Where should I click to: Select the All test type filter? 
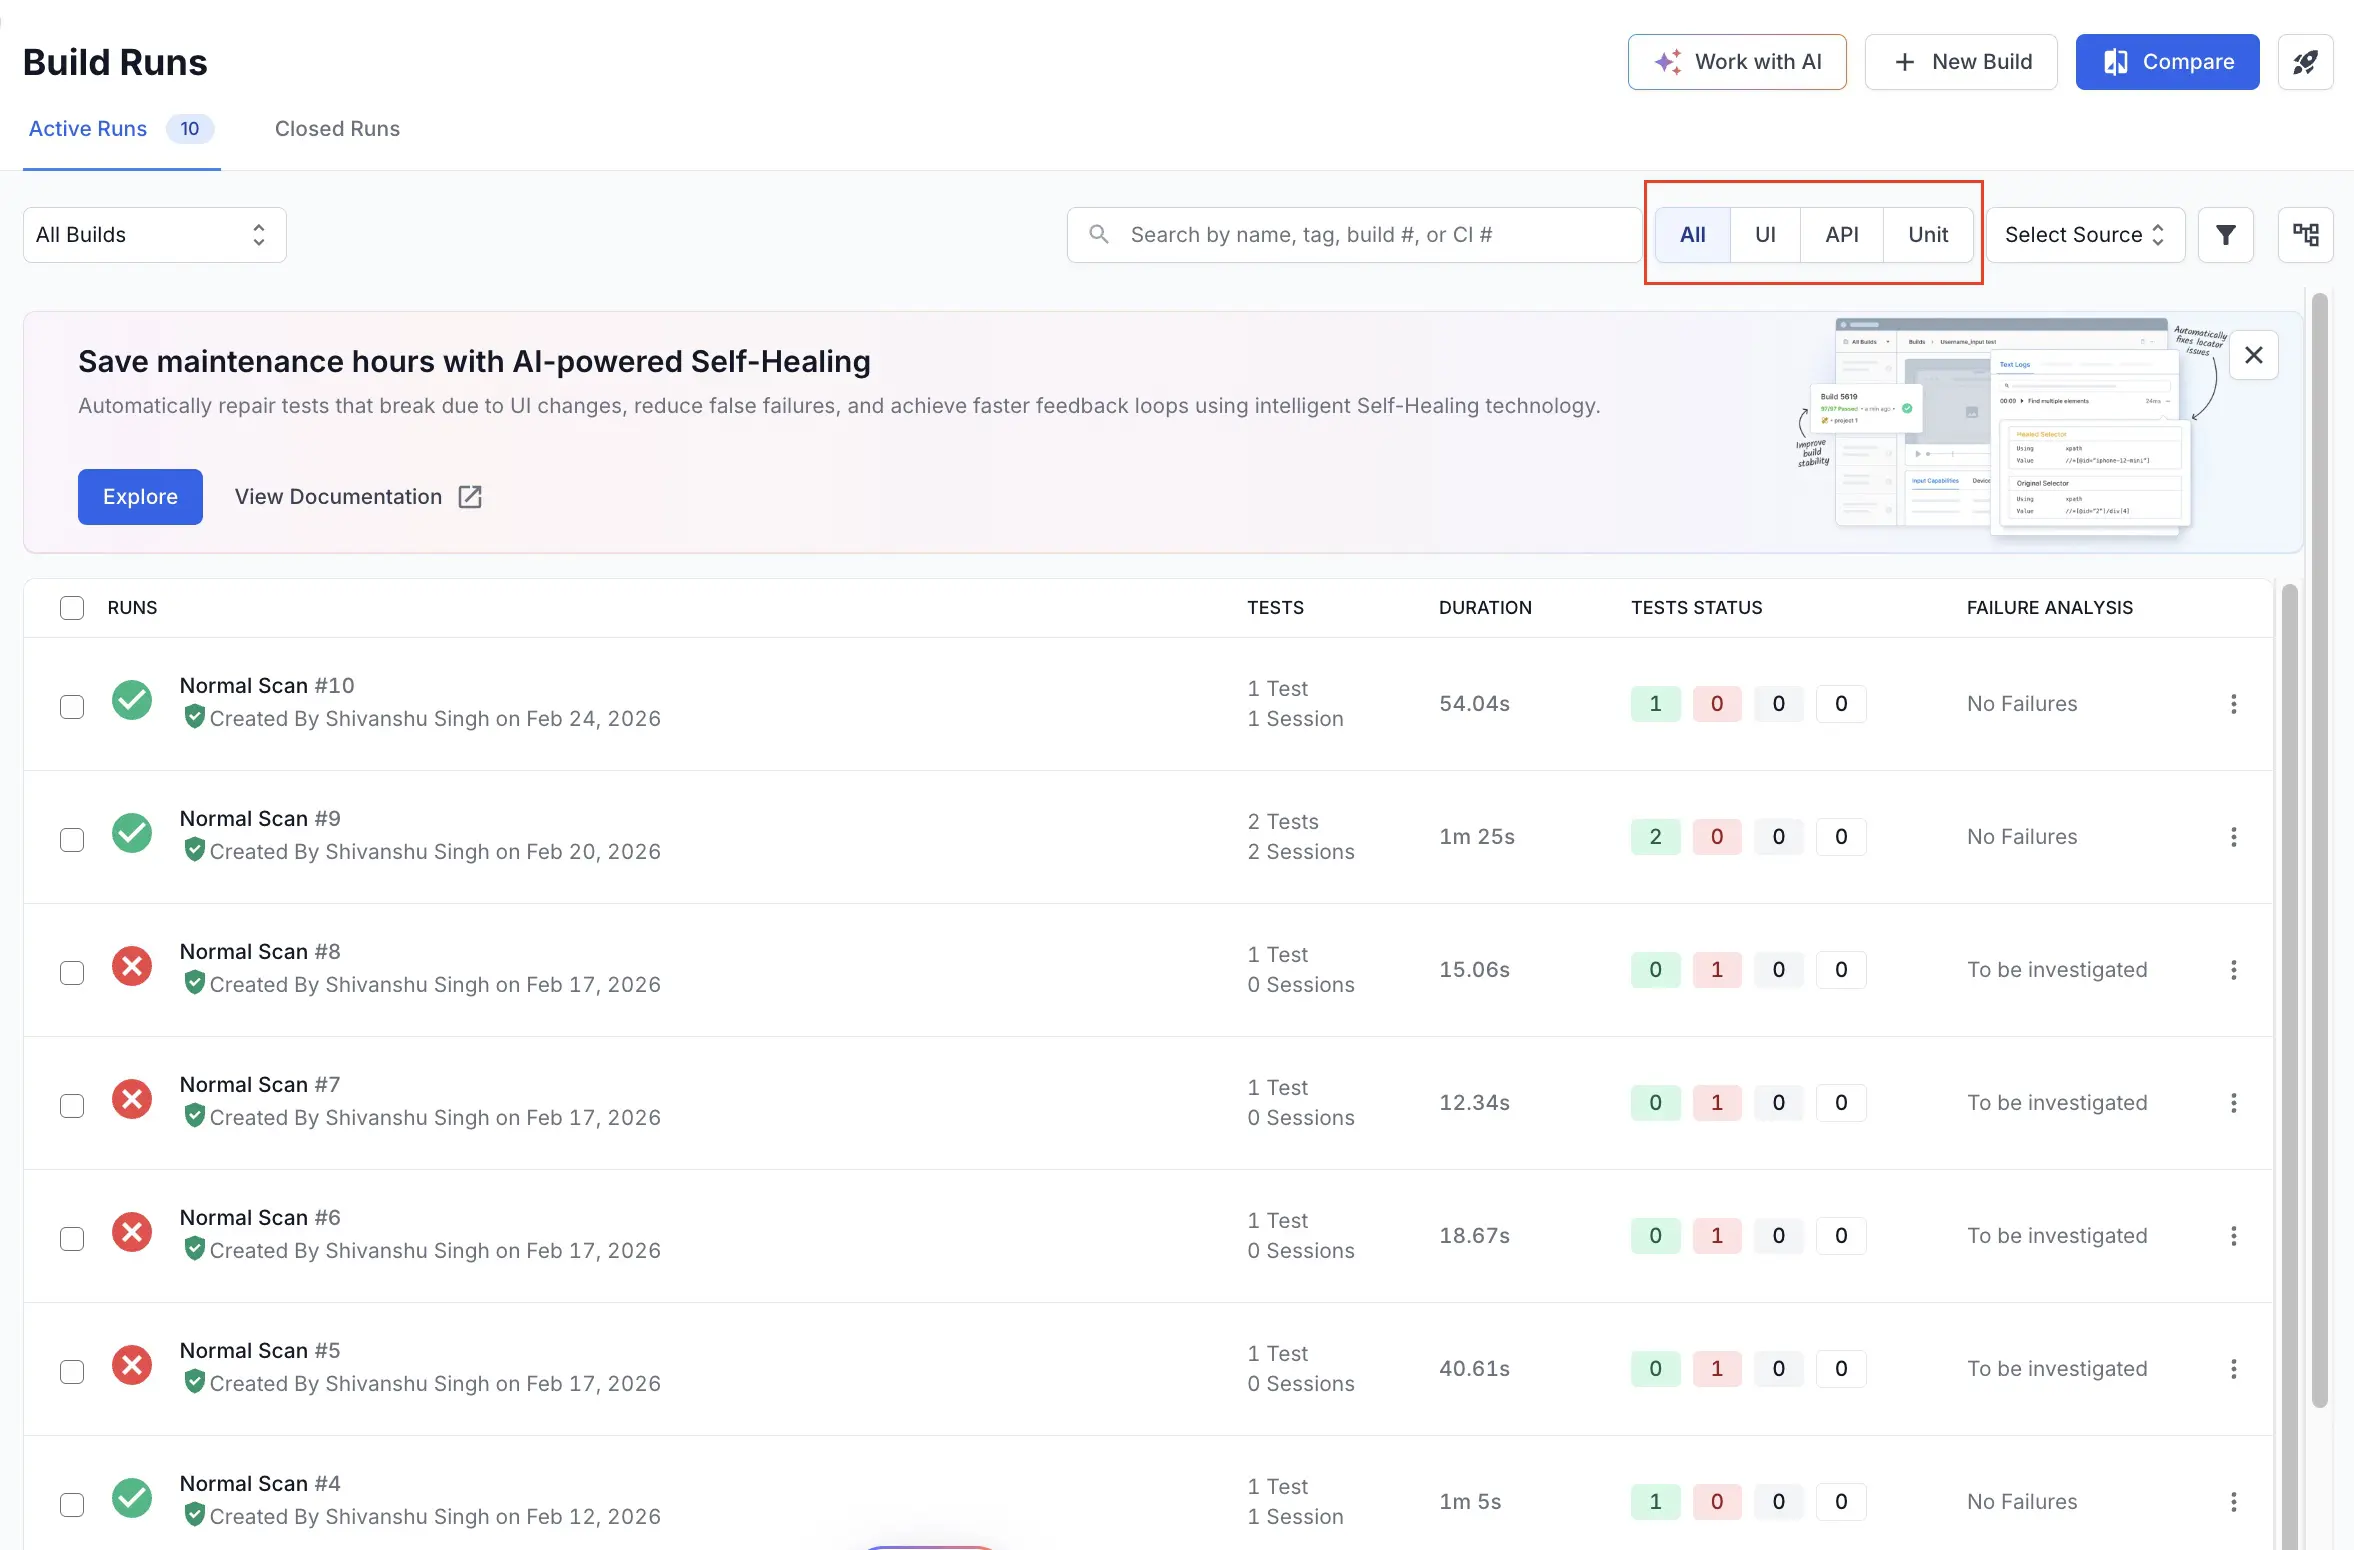1692,235
